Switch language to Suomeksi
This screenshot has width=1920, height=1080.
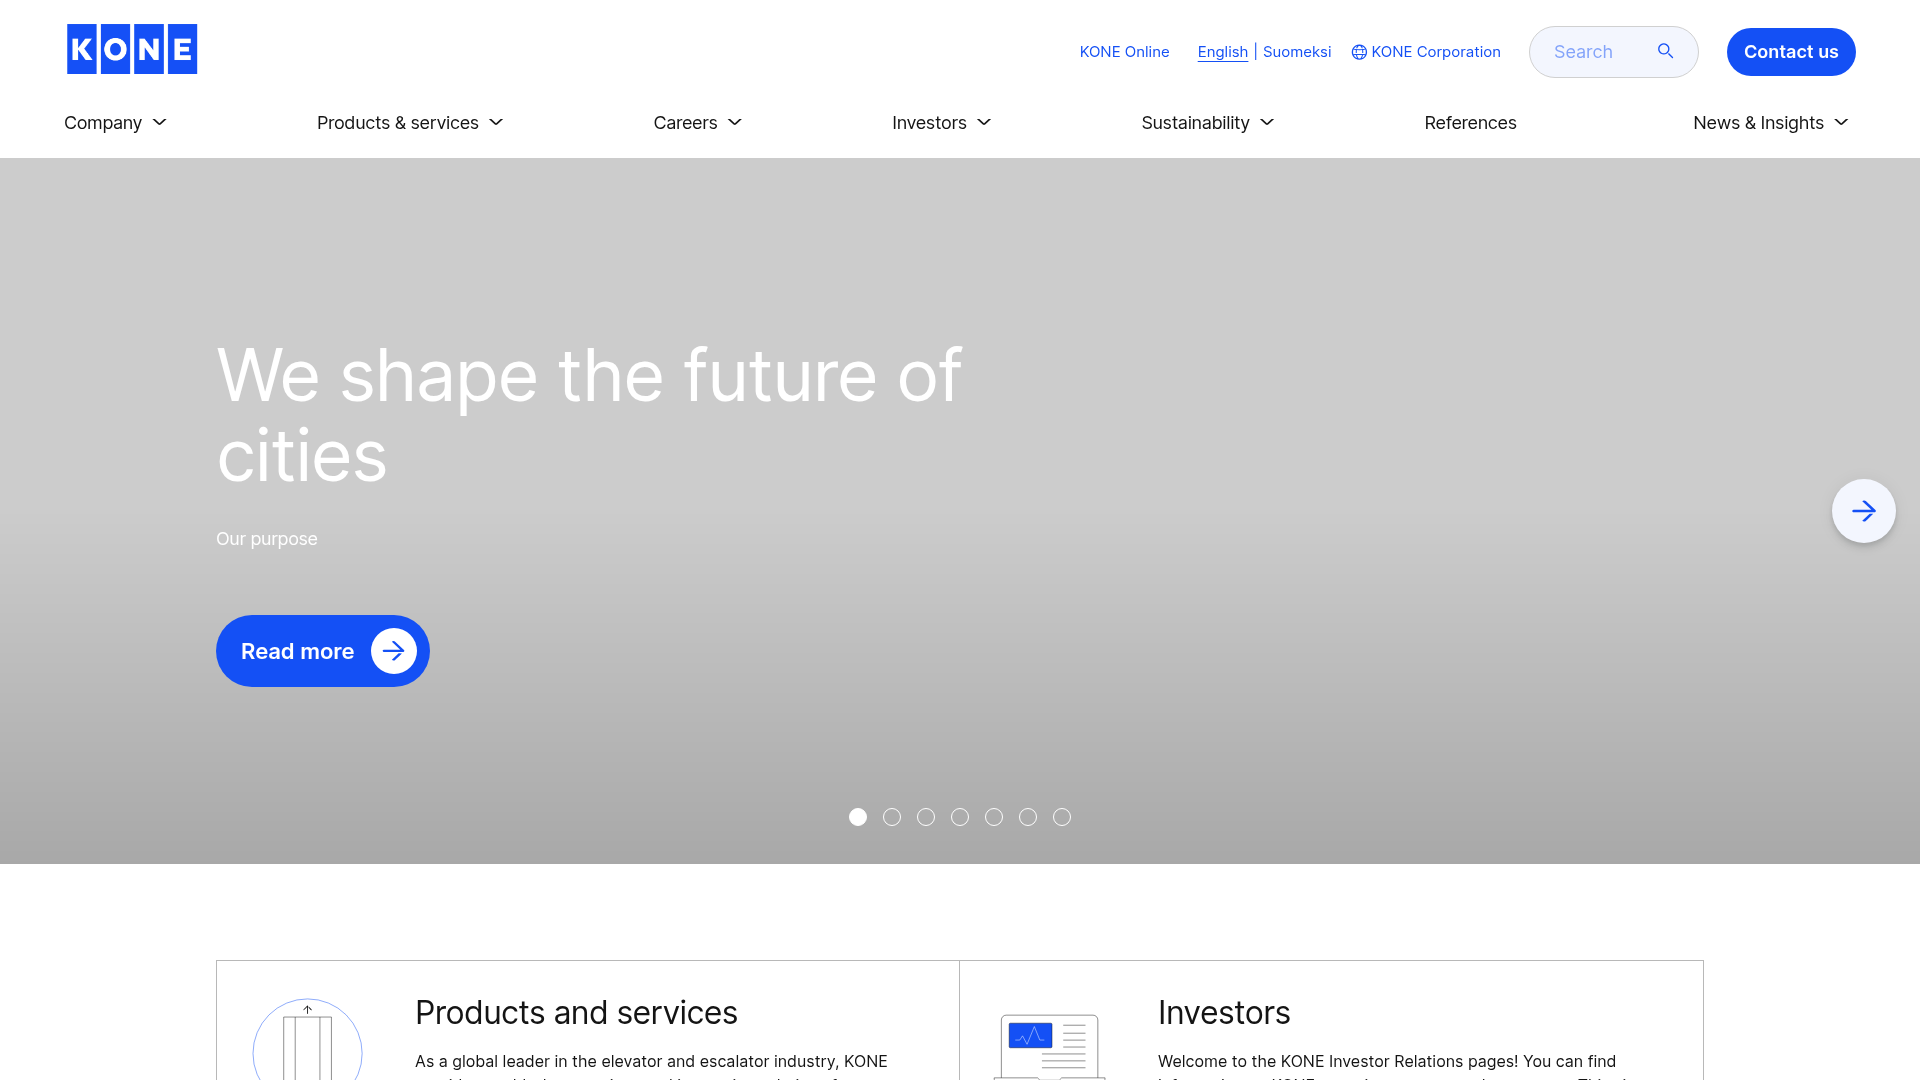[x=1296, y=52]
